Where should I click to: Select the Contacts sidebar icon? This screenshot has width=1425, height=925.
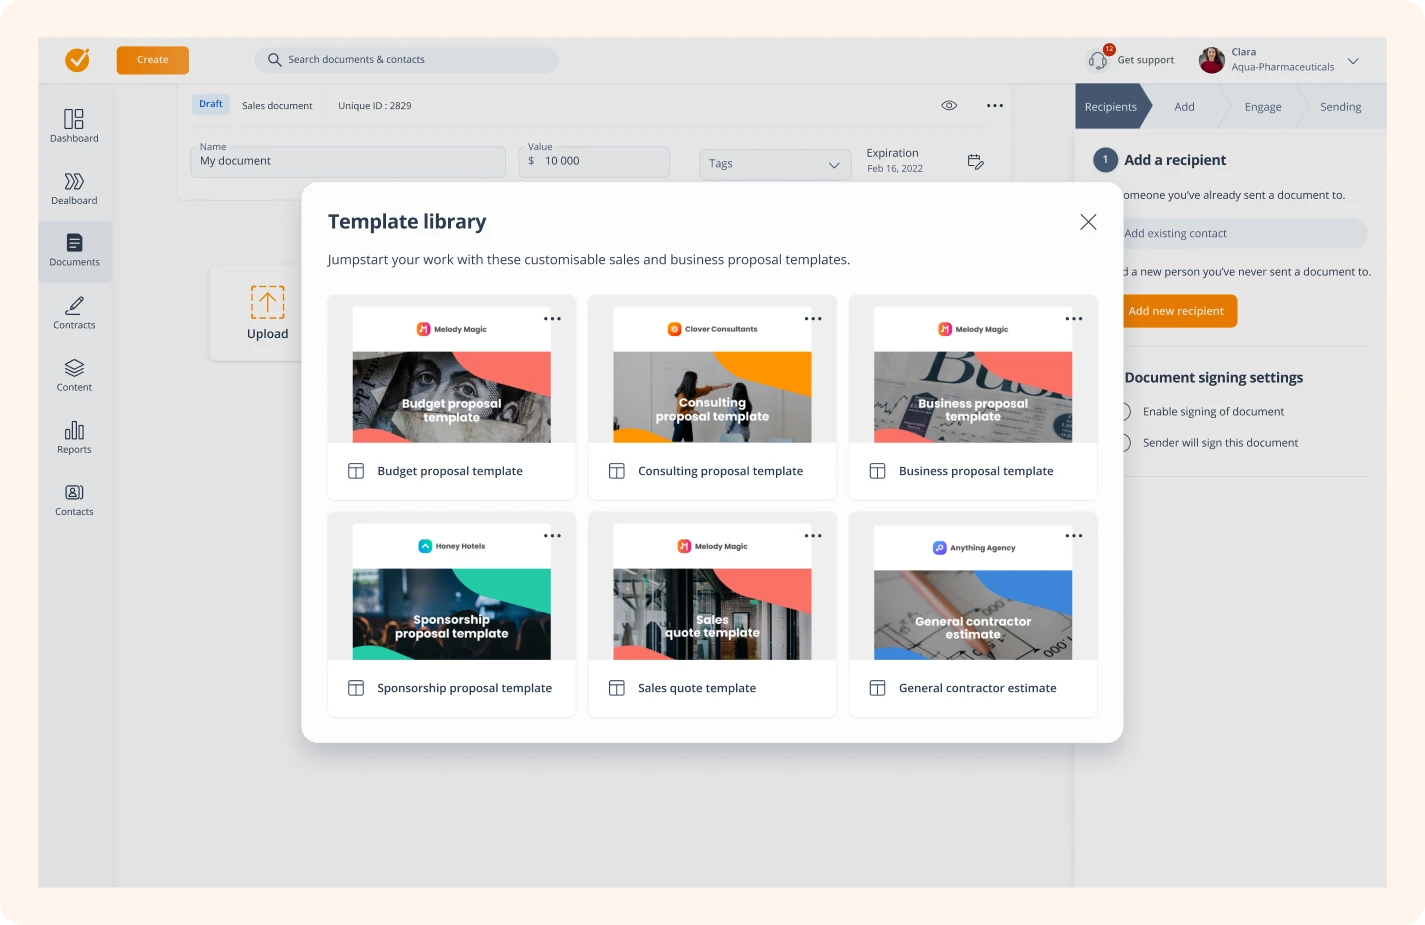coord(73,499)
